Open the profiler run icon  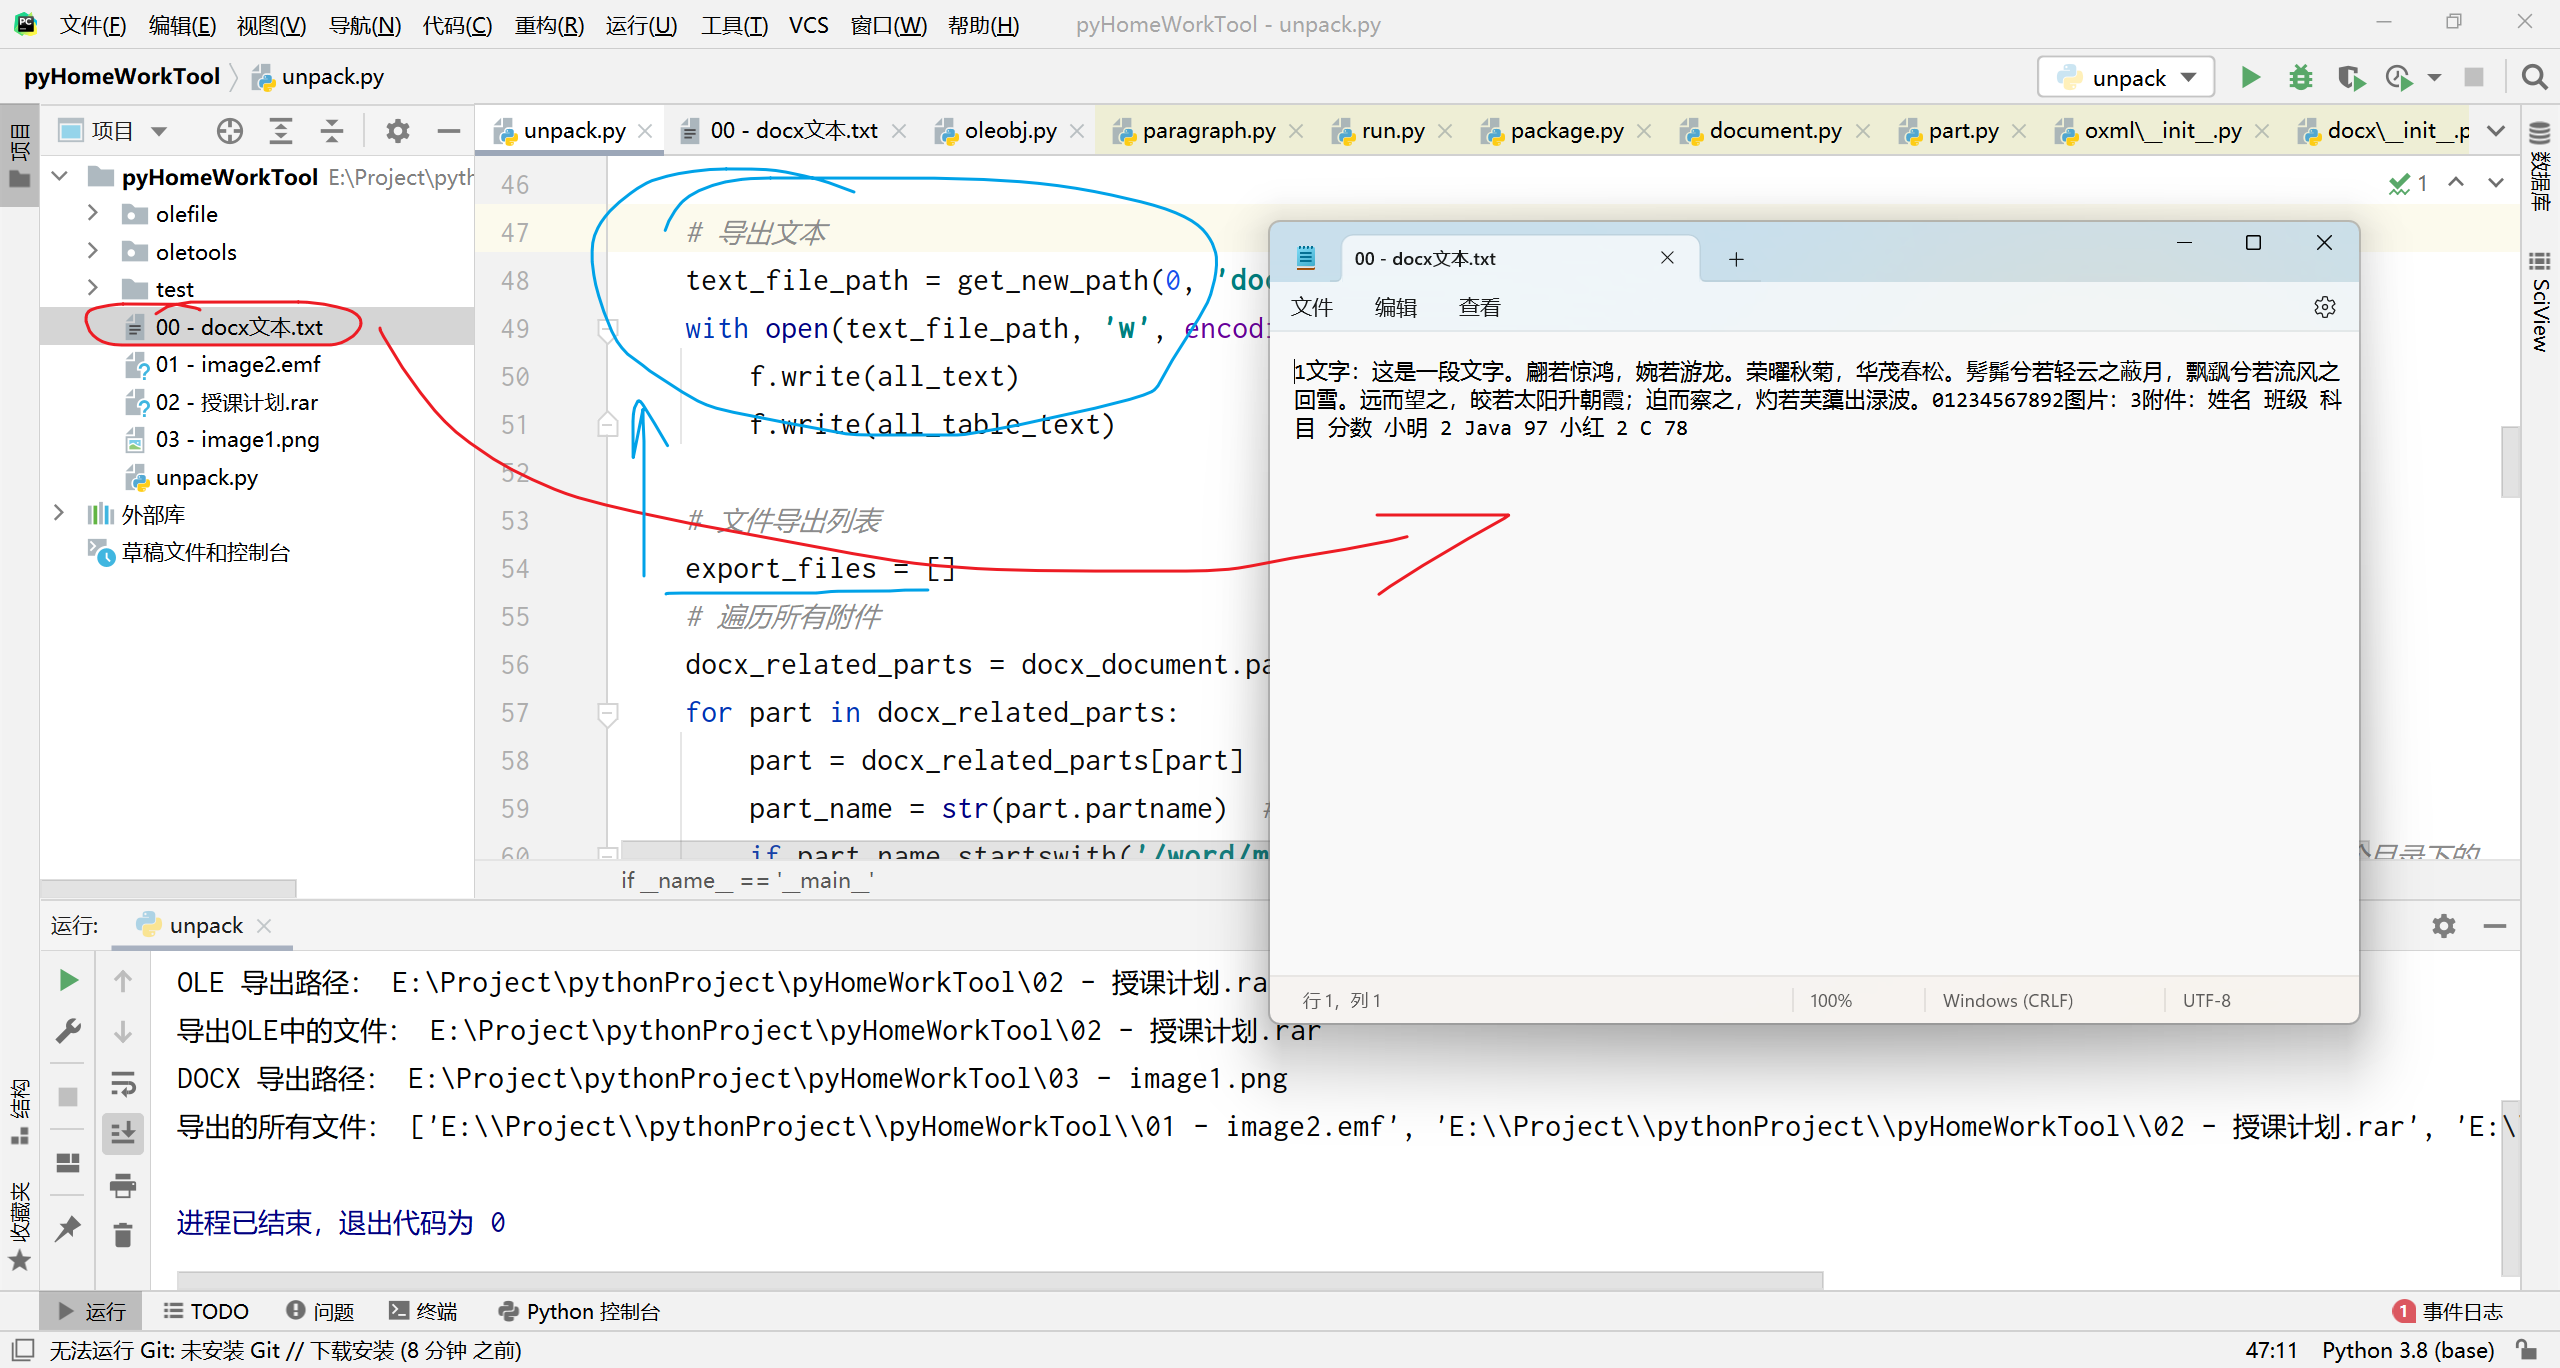[x=2398, y=77]
